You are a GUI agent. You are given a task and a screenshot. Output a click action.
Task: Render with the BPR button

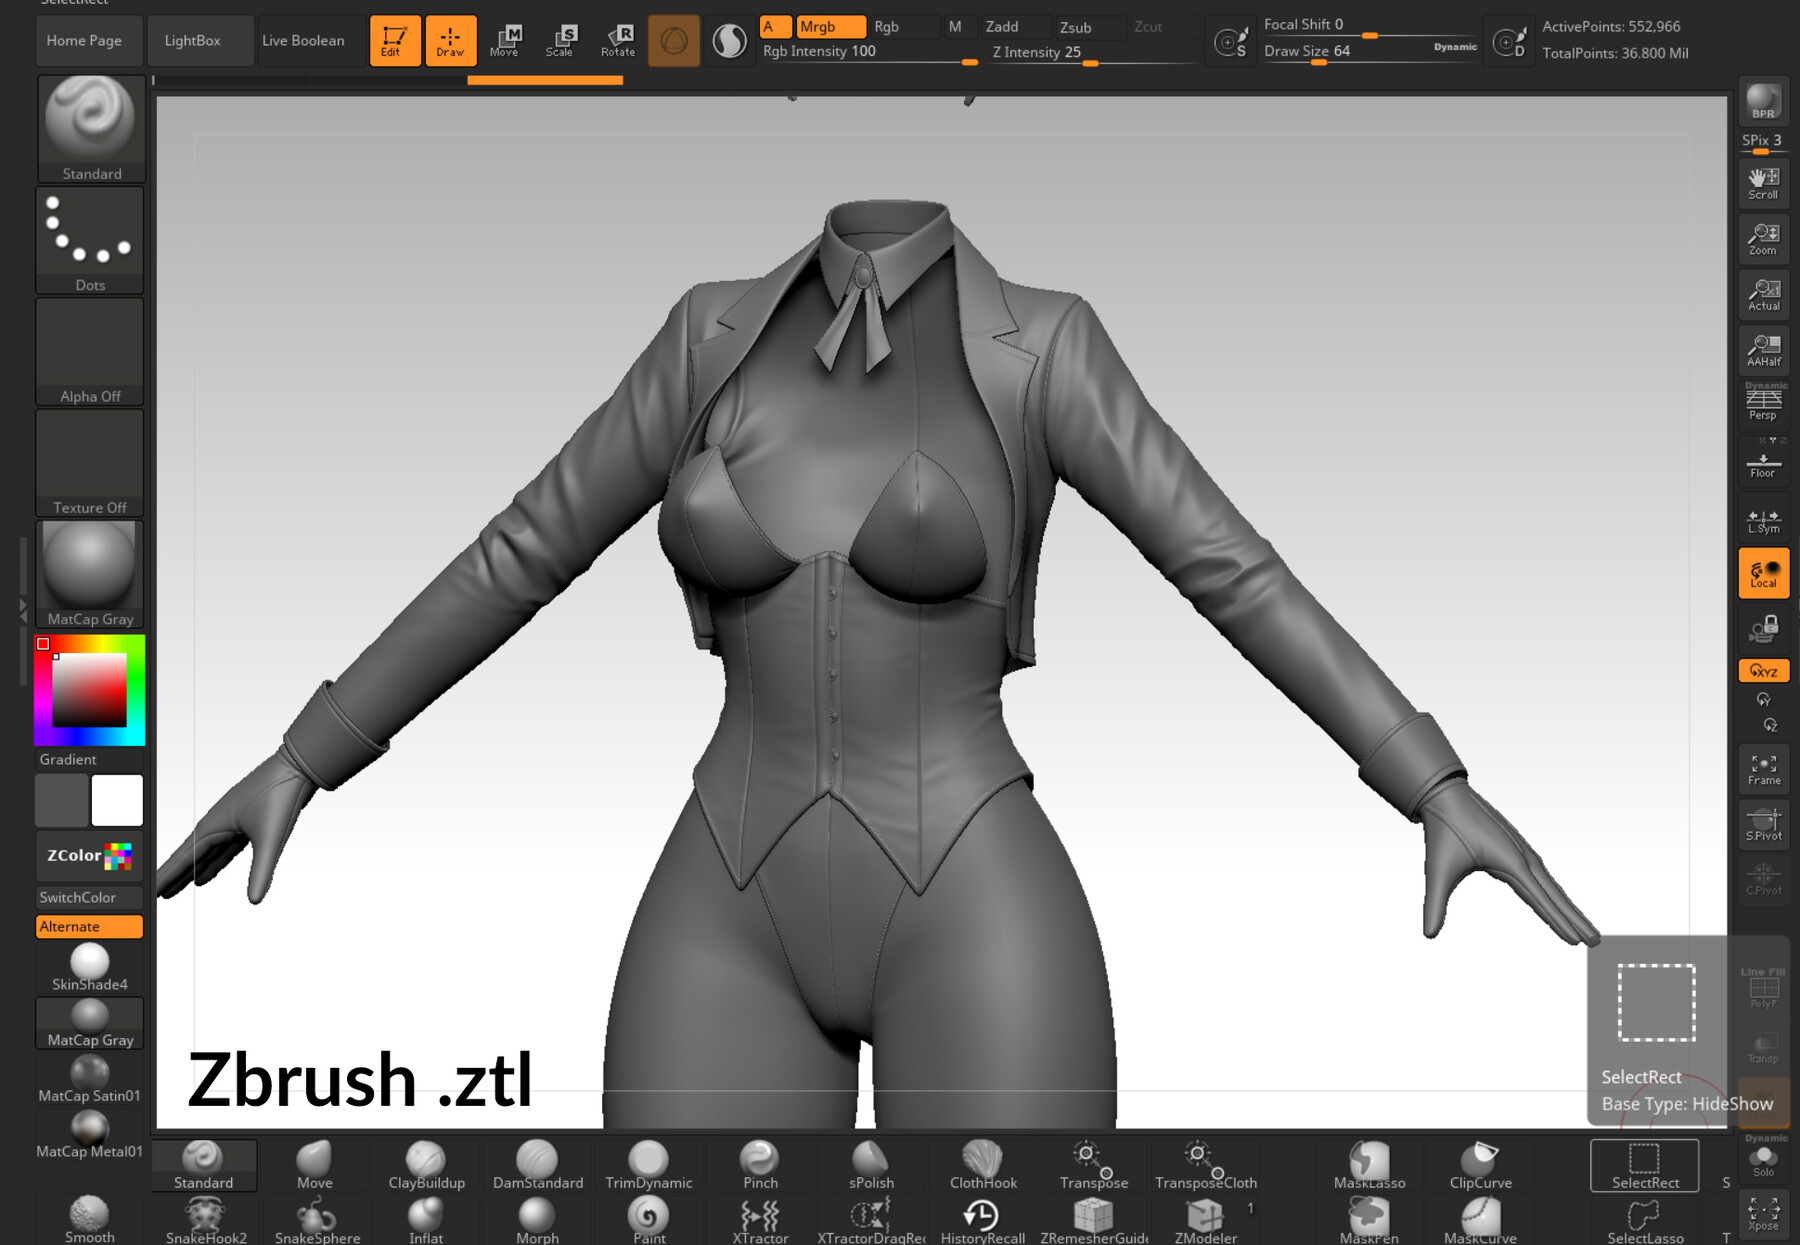pyautogui.click(x=1763, y=102)
